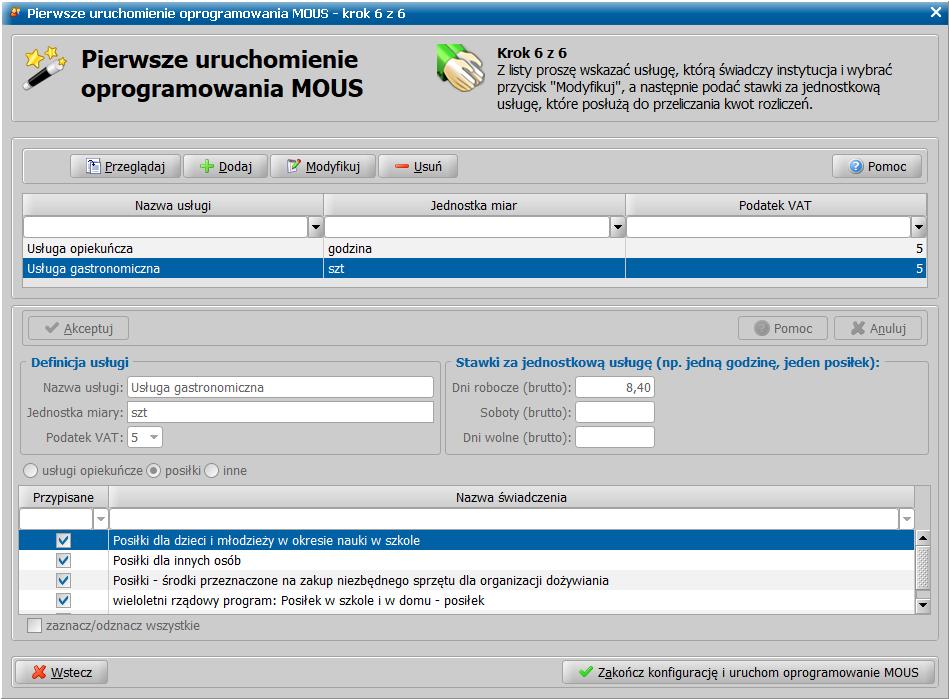
Task: Click the Dni wolne (brutto) rate field
Action: click(x=615, y=437)
